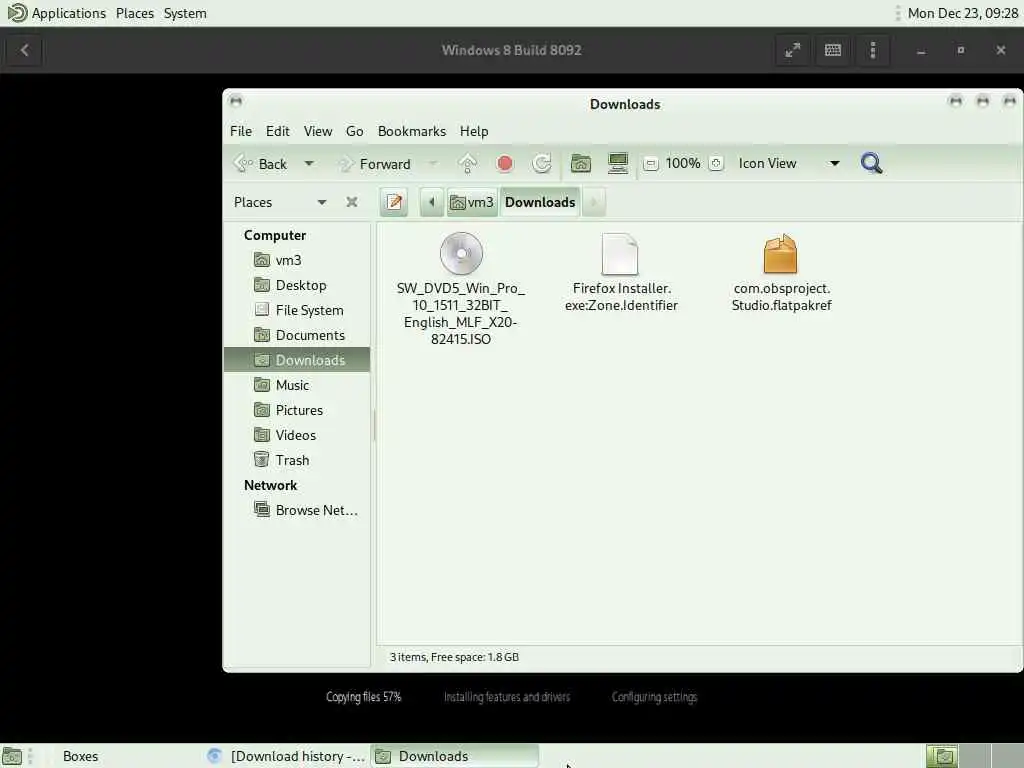Click the Boxes back arrow button
Screen dimensions: 1024x768
[x=24, y=50]
